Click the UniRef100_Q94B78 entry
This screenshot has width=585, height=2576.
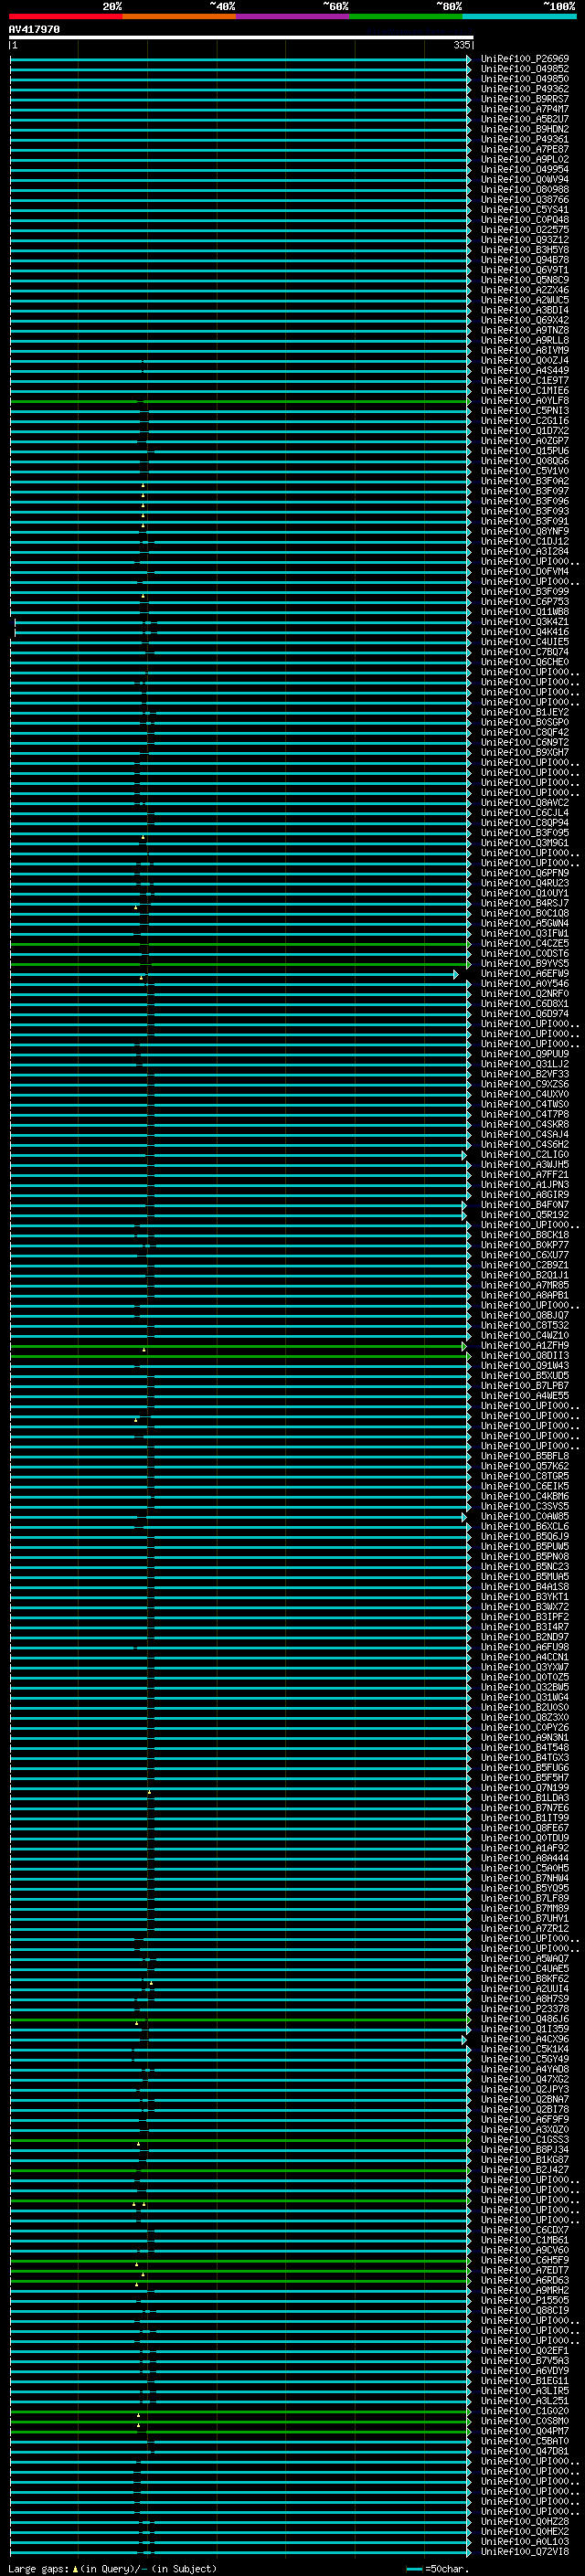point(525,260)
